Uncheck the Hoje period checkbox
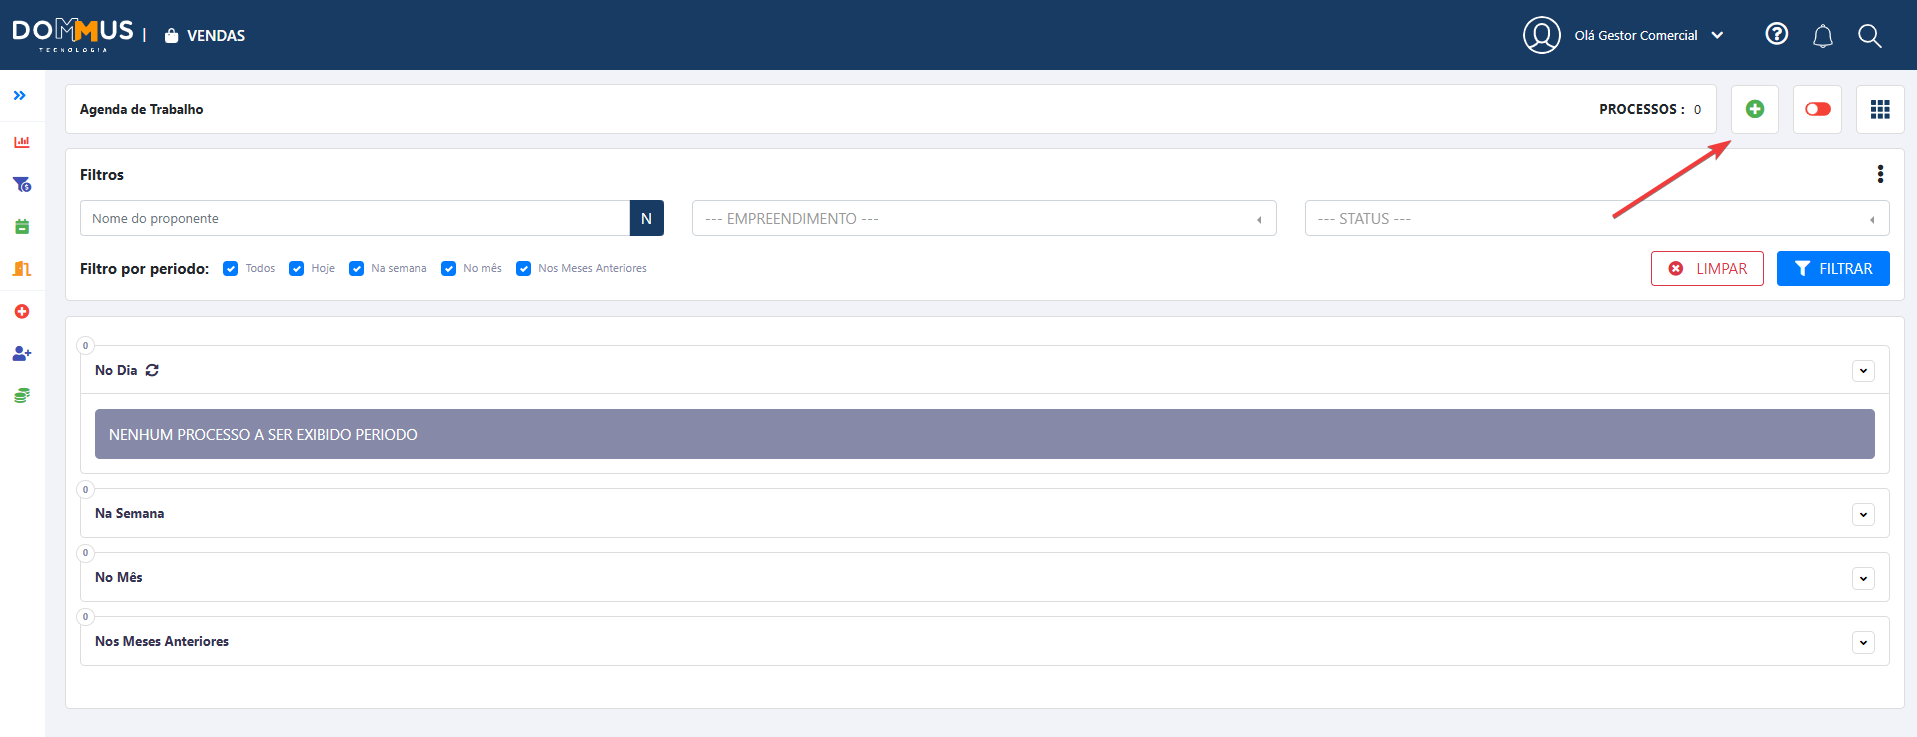 [297, 269]
